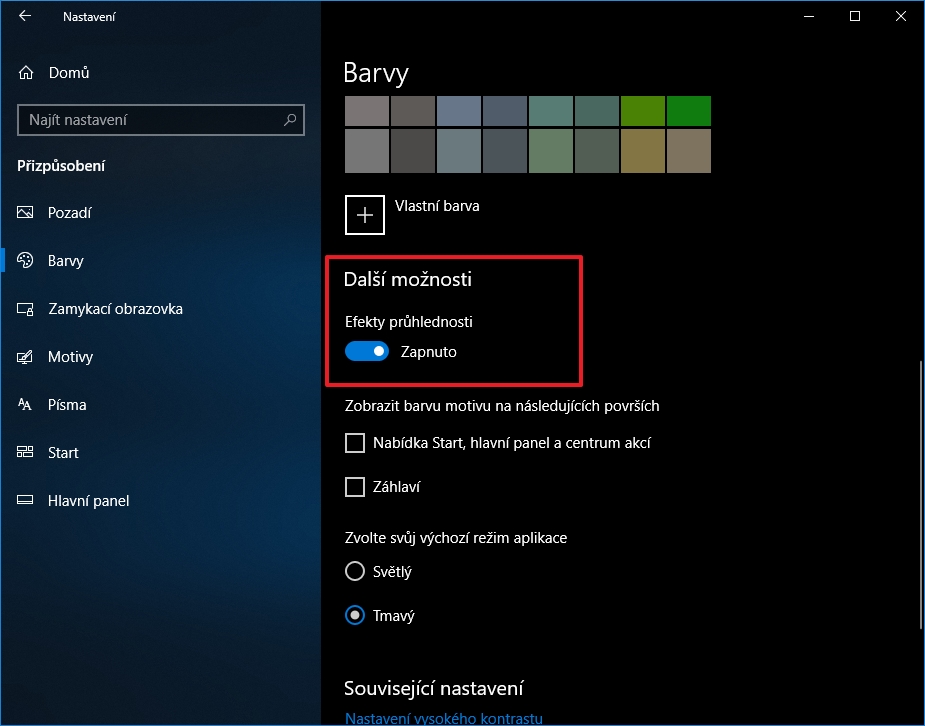The height and width of the screenshot is (726, 925).
Task: Pick the sage green swatch, fifth in bottom row
Action: (550, 152)
